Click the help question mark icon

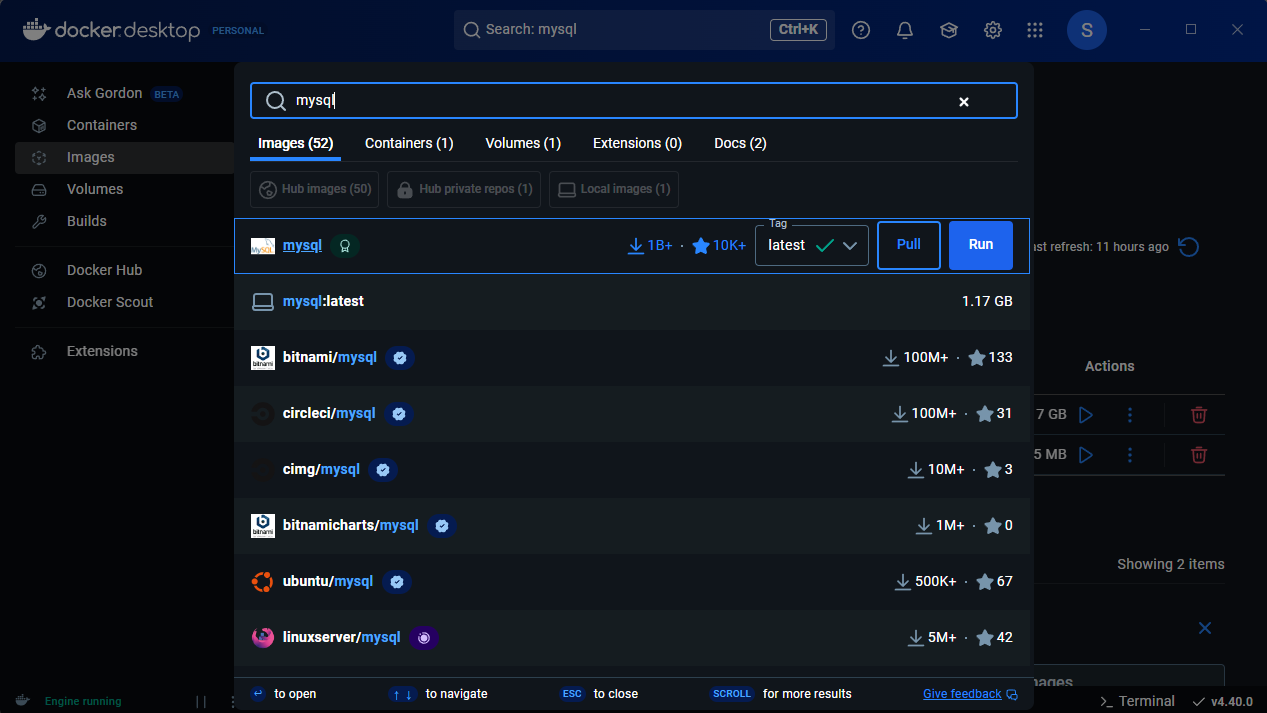(x=861, y=30)
